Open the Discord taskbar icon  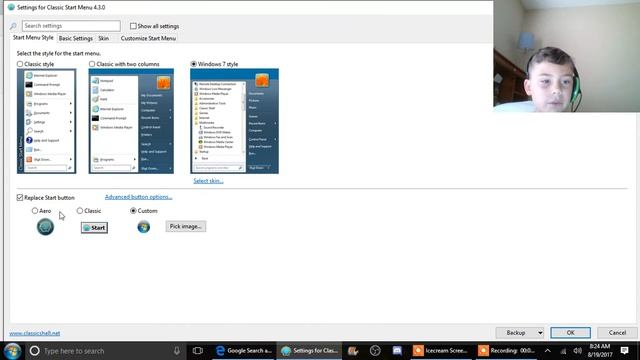(397, 351)
